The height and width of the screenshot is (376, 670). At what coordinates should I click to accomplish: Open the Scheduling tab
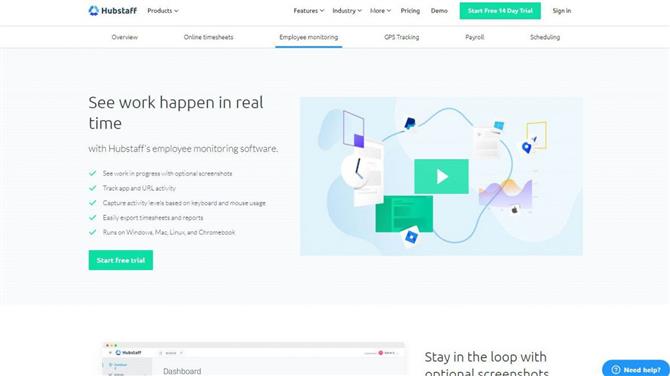(545, 37)
